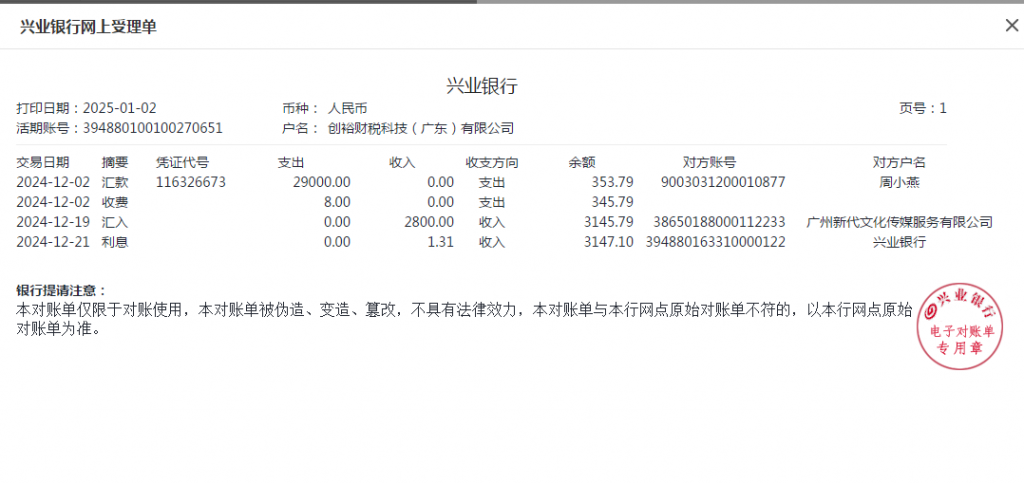Viewport: 1024px width, 484px height.
Task: Click balance 3145.79
Action: click(609, 222)
